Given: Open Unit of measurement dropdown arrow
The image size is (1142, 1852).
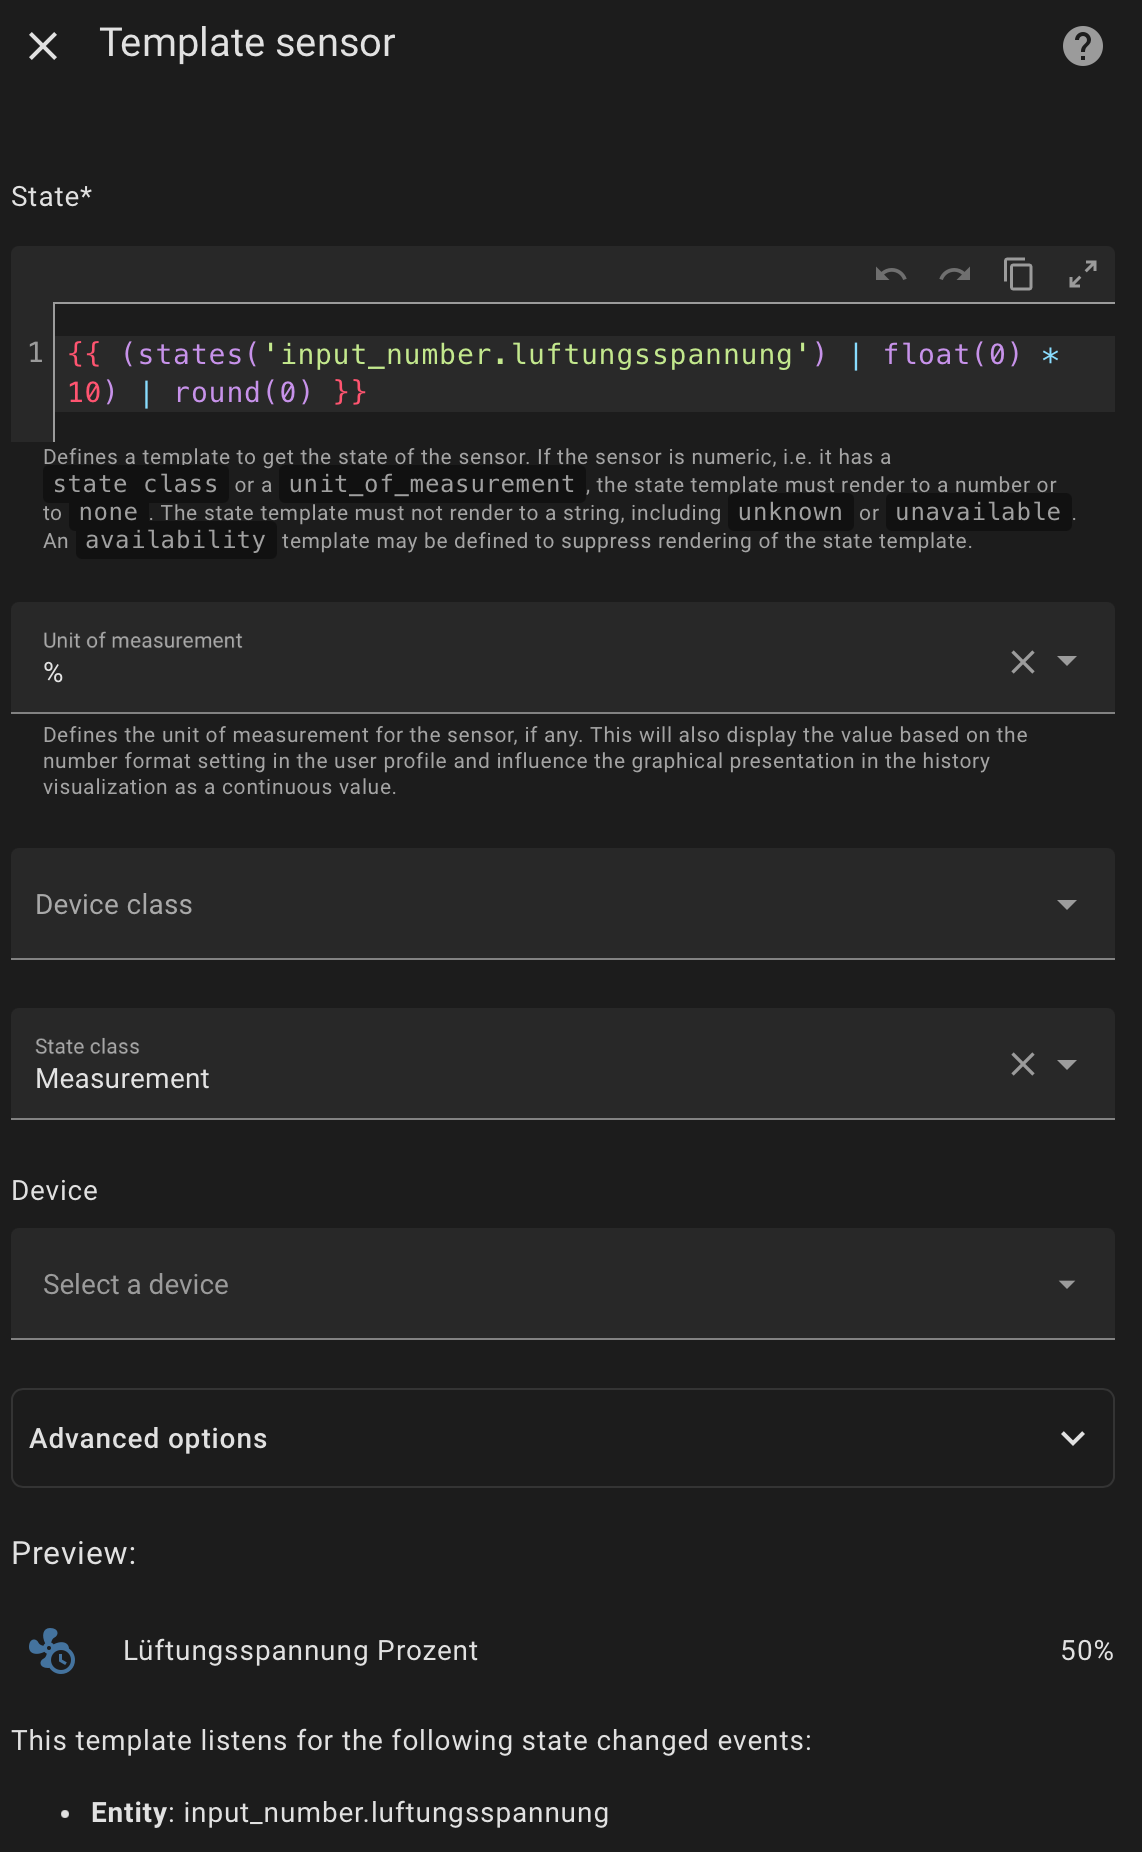Looking at the screenshot, I should [1067, 661].
